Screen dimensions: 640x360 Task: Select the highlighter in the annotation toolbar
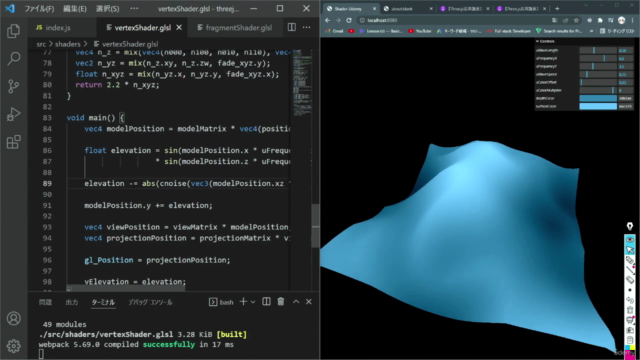pyautogui.click(x=630, y=260)
